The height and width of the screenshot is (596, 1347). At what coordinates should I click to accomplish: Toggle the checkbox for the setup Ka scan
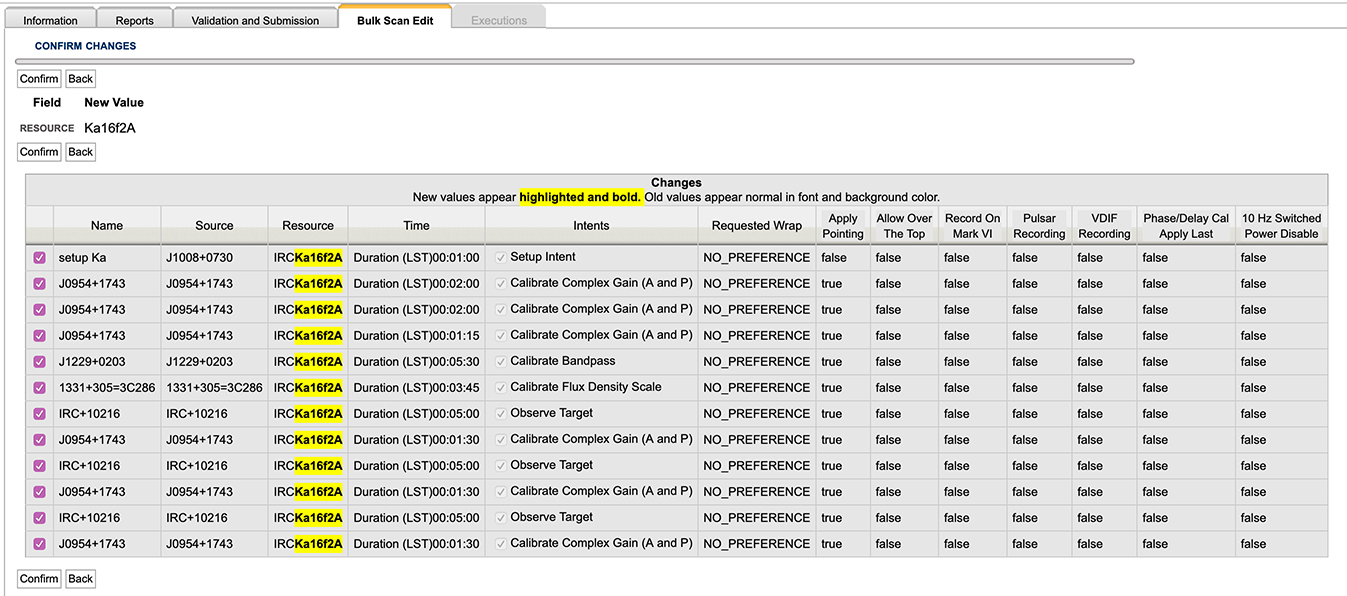(40, 258)
